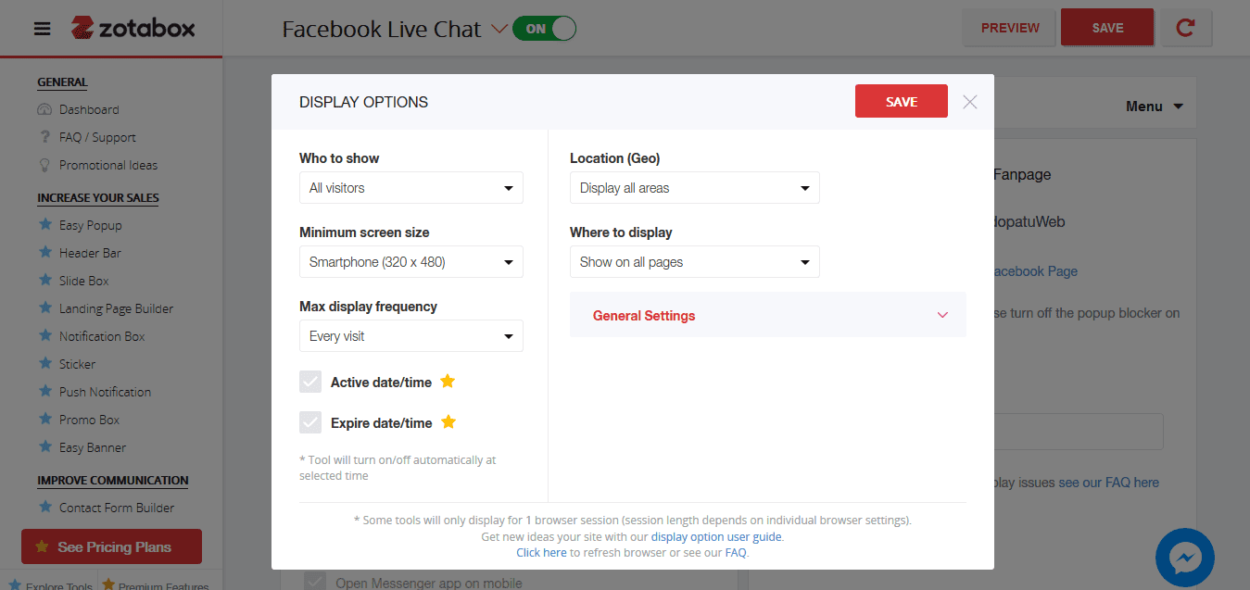Click the premium star next to Active date/time
Screen dimensions: 1250x590
(448, 381)
